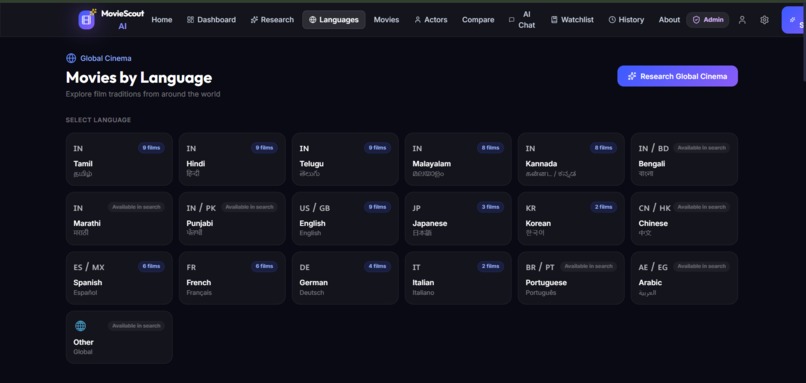Select the German language card
This screenshot has height=383, width=806.
(345, 278)
